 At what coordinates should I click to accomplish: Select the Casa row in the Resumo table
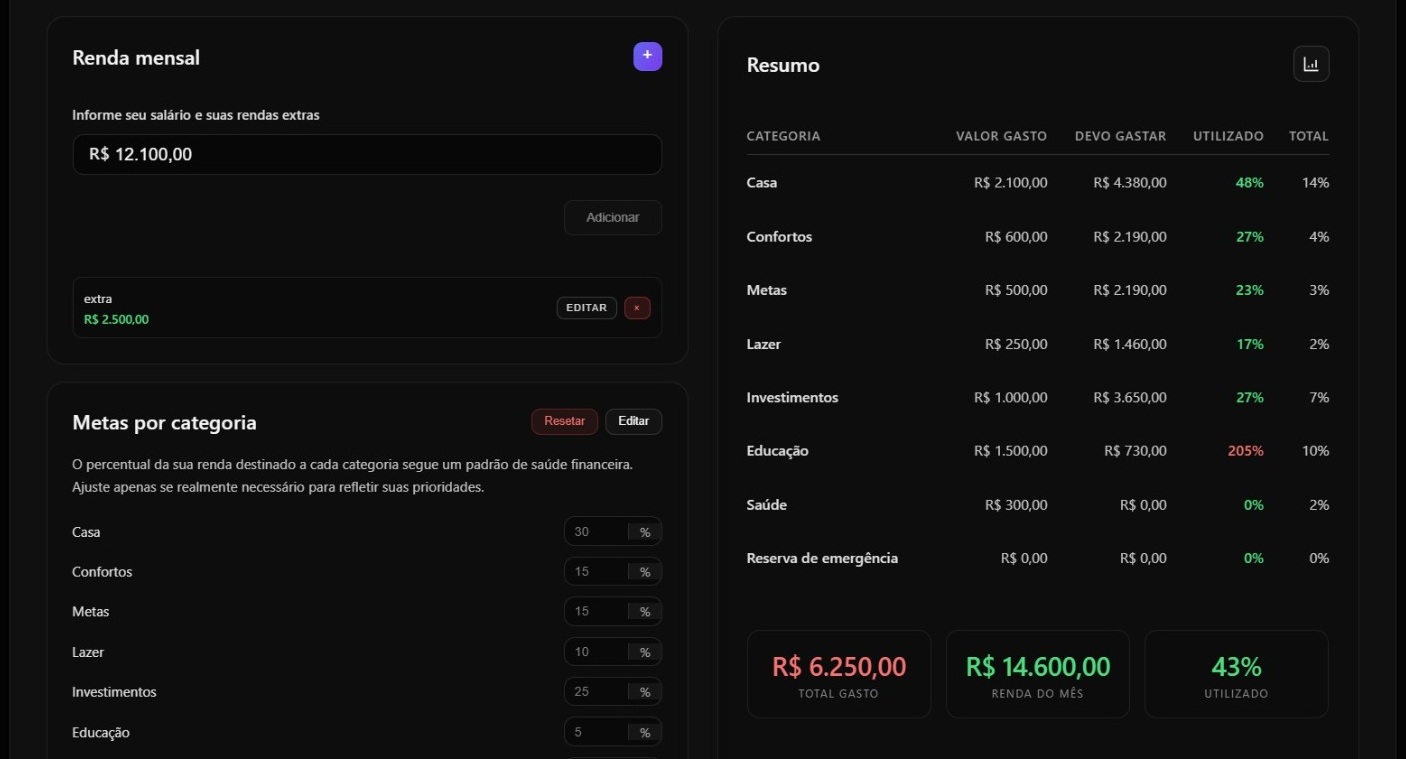(x=1035, y=182)
